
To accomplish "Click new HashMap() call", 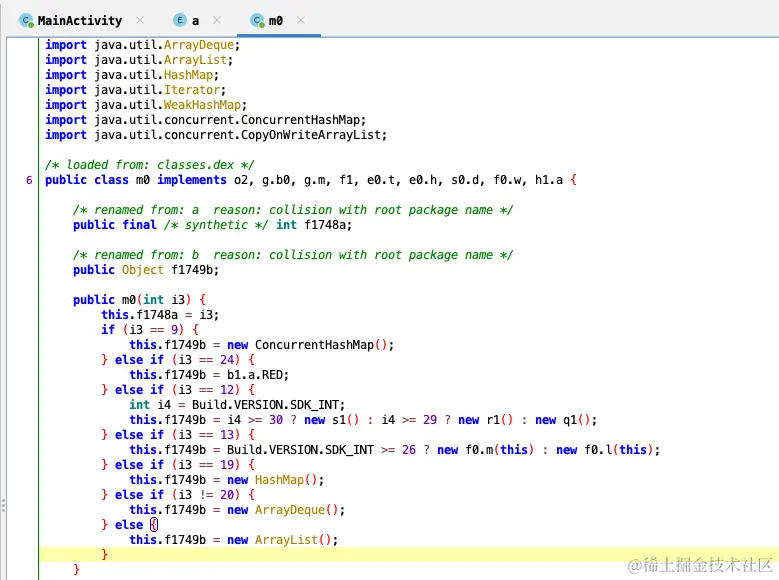I will (x=272, y=480).
